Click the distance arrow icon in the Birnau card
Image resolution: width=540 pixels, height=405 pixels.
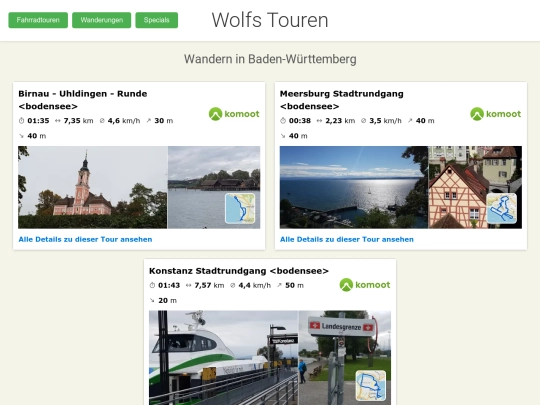pyautogui.click(x=58, y=121)
